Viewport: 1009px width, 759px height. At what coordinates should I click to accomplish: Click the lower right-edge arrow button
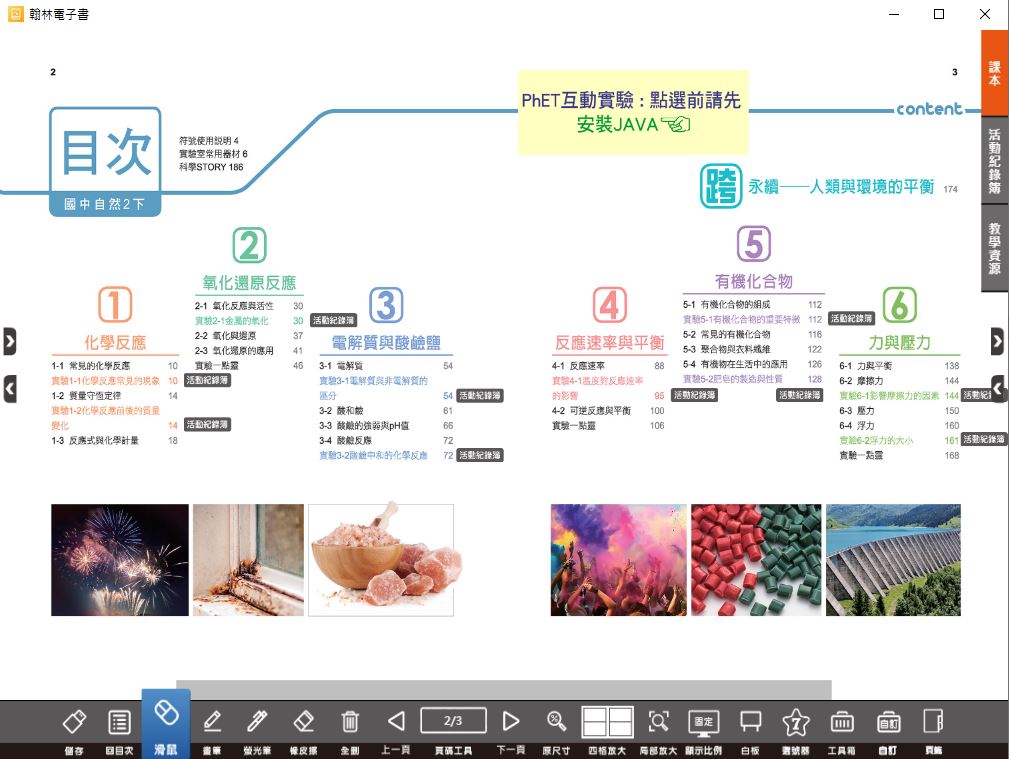pos(998,389)
